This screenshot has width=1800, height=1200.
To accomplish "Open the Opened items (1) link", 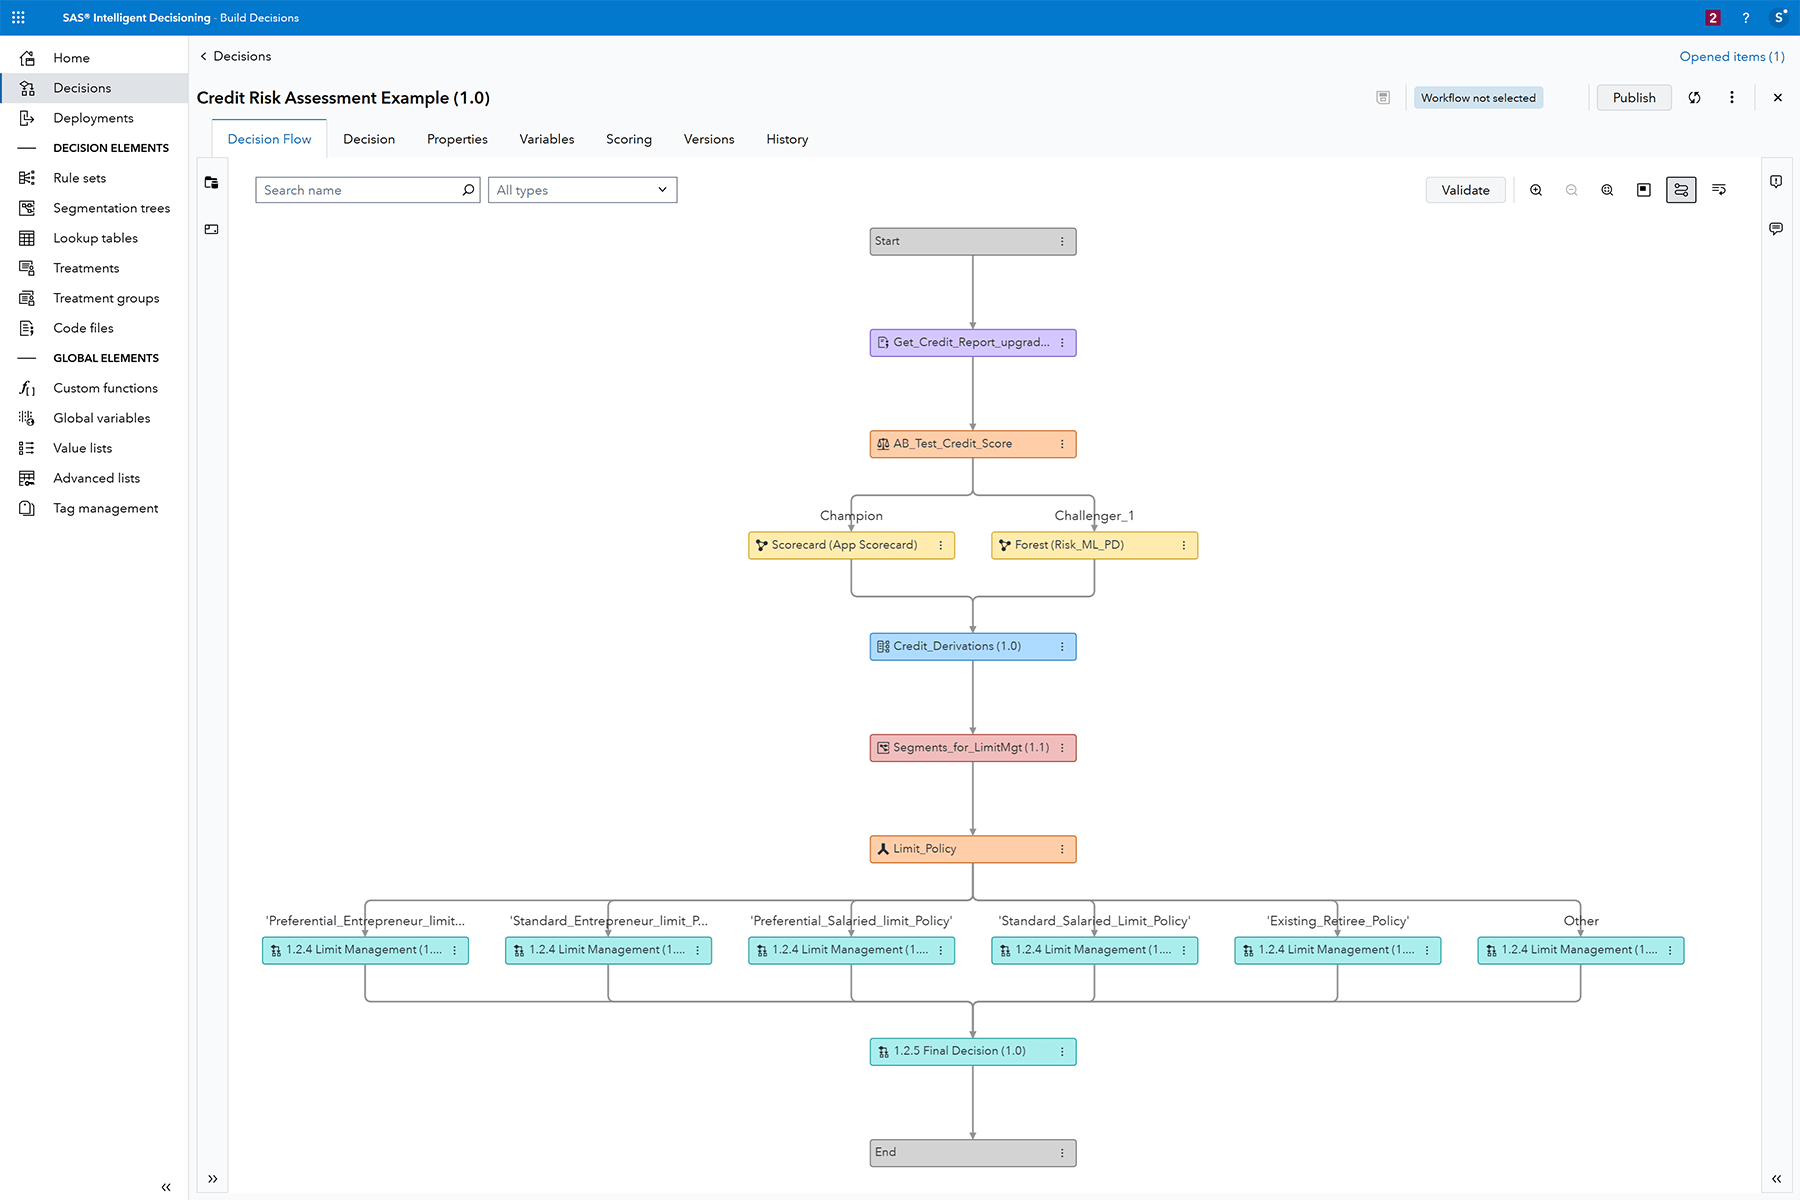I will pos(1731,56).
